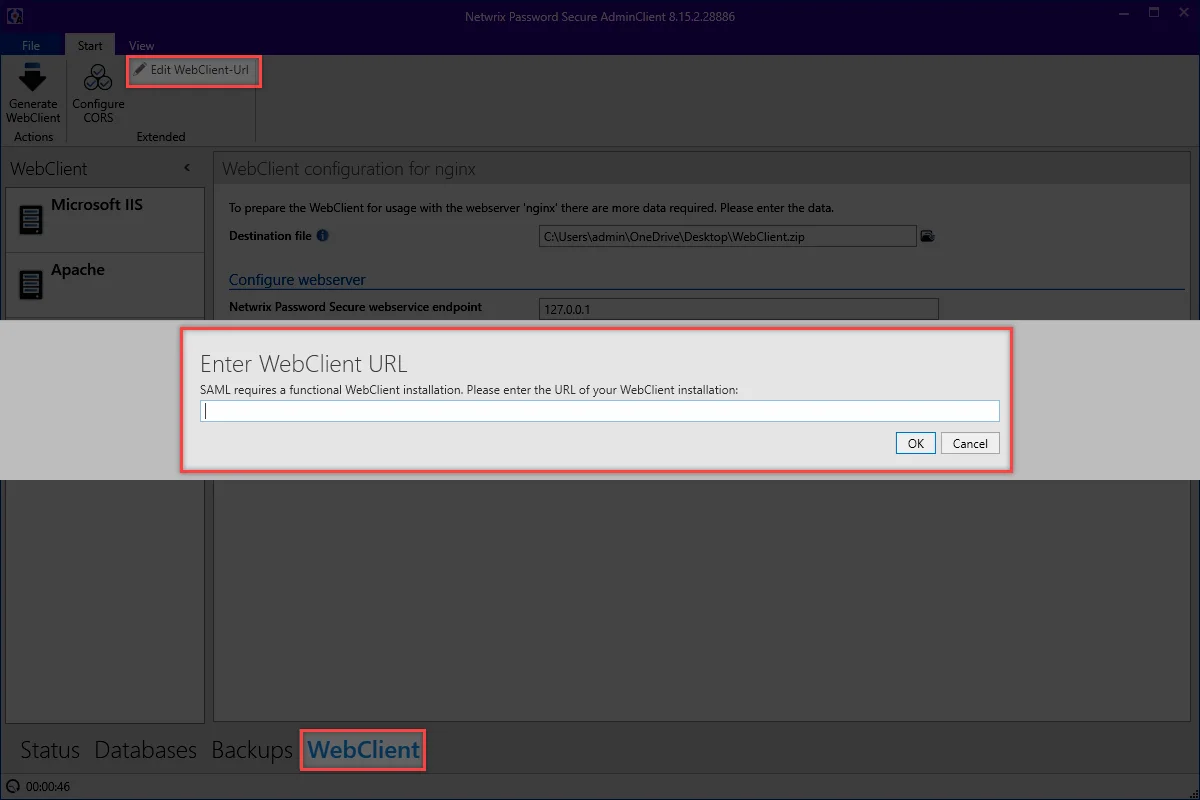Click the Microsoft IIS server icon

point(31,218)
